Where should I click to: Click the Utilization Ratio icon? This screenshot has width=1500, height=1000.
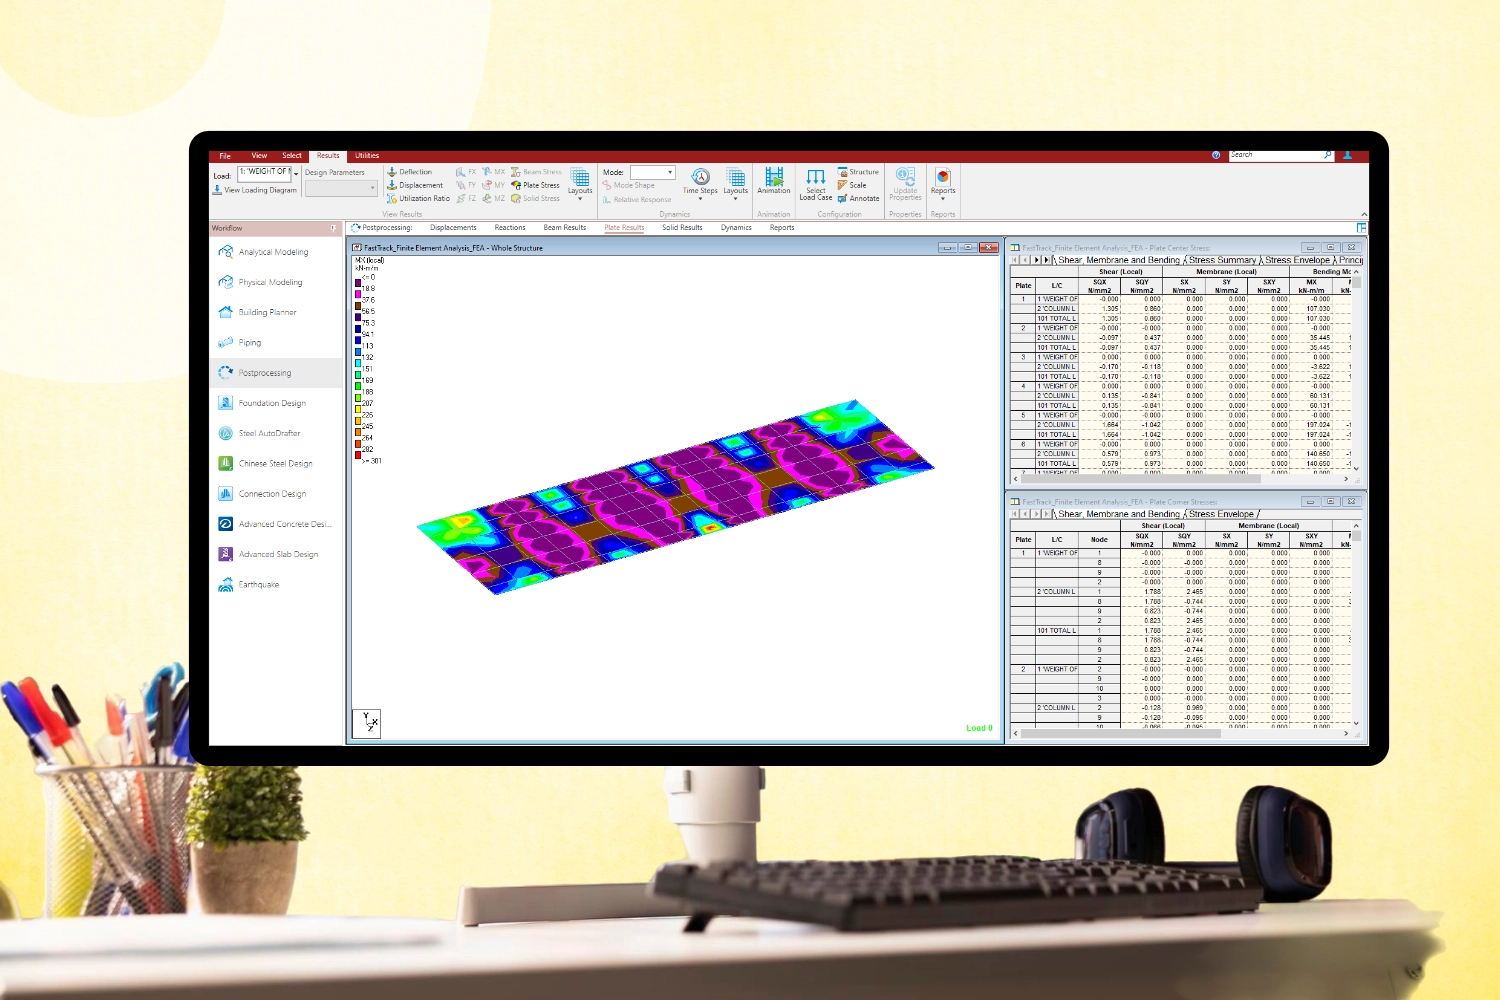pos(392,199)
